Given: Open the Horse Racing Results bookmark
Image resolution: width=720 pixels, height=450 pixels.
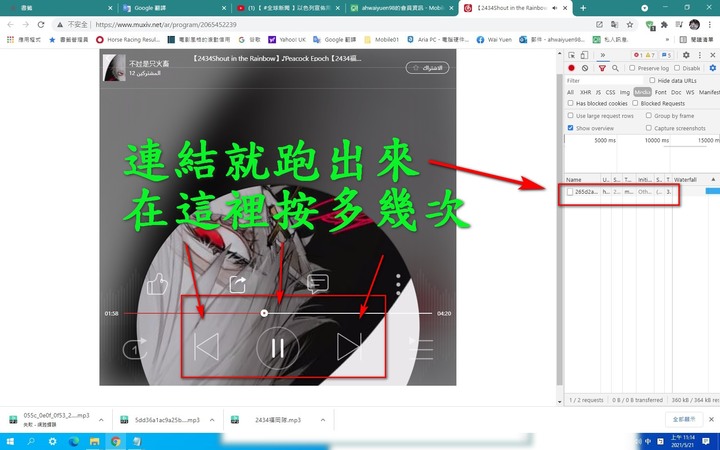Looking at the screenshot, I should point(128,40).
